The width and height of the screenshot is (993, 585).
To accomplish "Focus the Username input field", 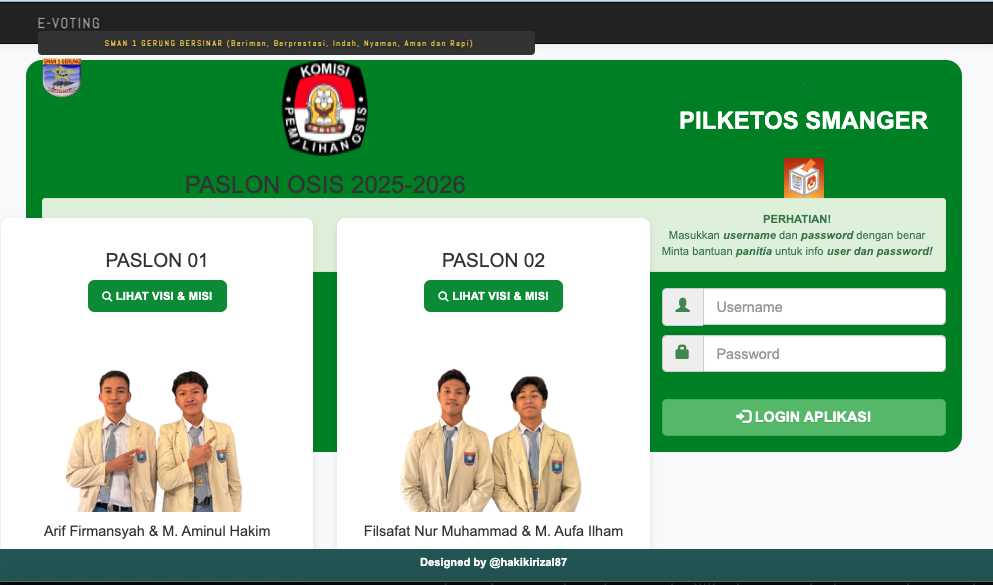I will point(823,307).
